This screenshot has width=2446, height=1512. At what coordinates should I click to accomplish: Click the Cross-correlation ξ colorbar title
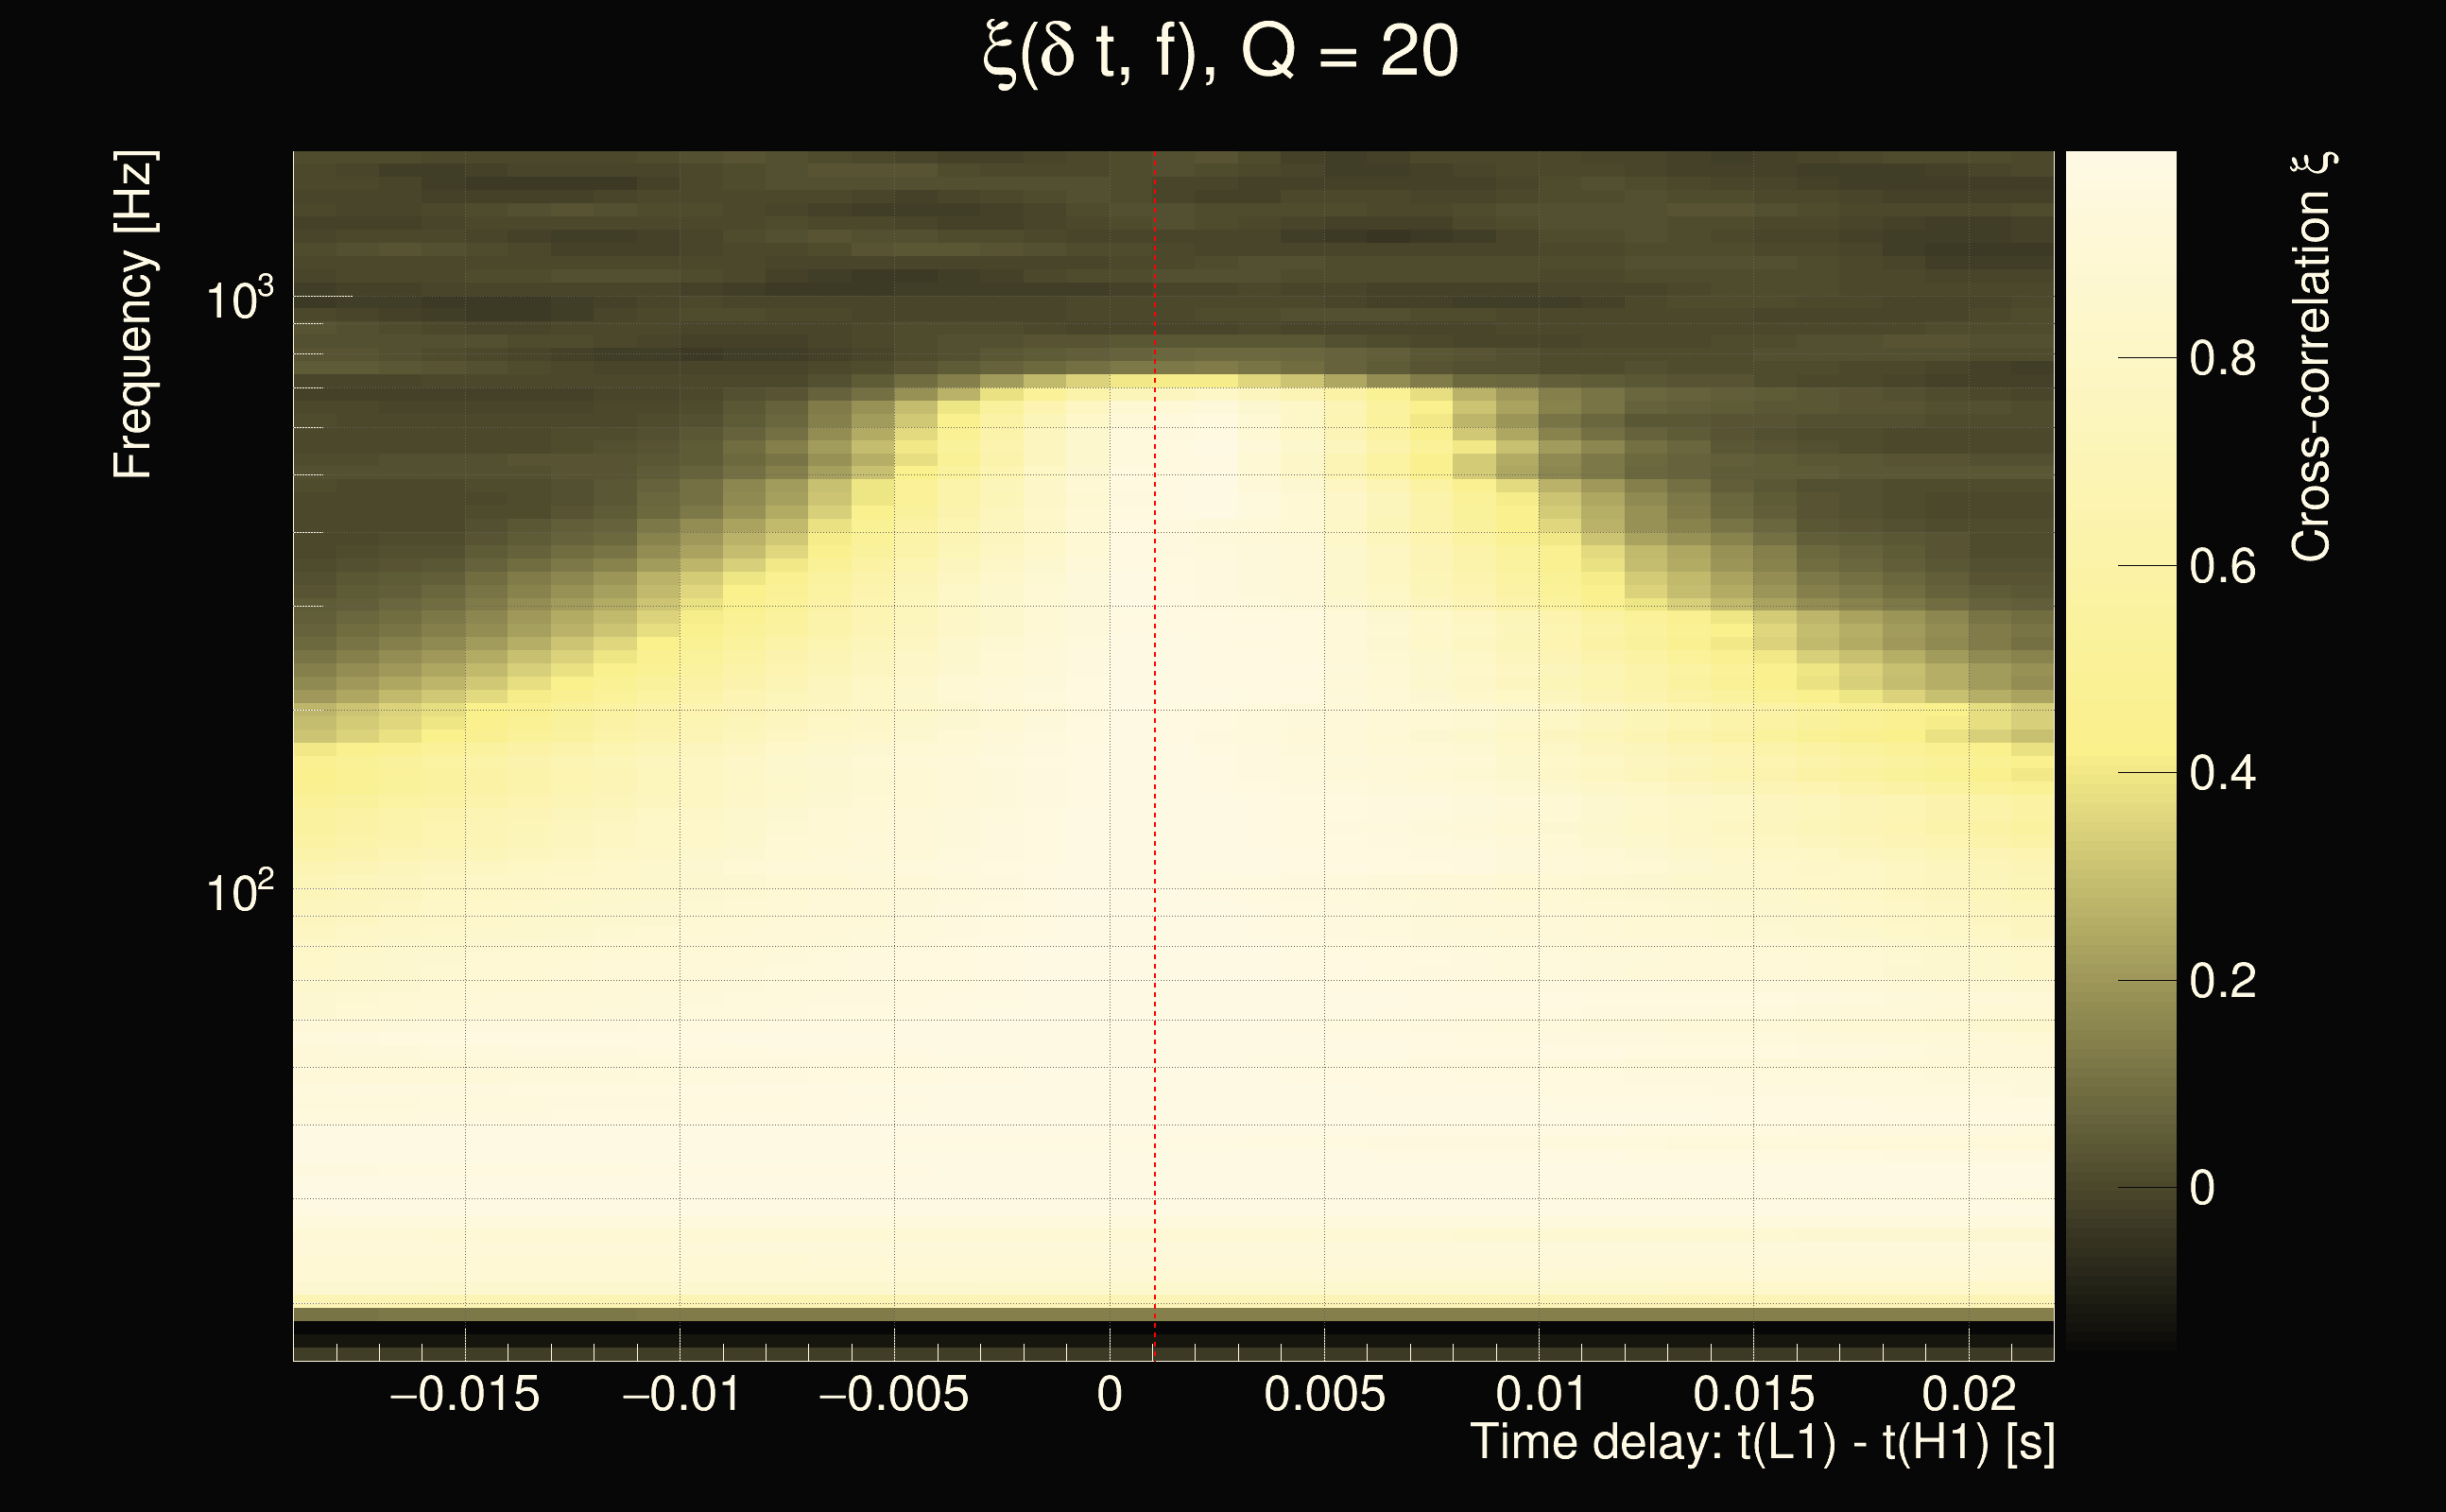pos(2311,356)
